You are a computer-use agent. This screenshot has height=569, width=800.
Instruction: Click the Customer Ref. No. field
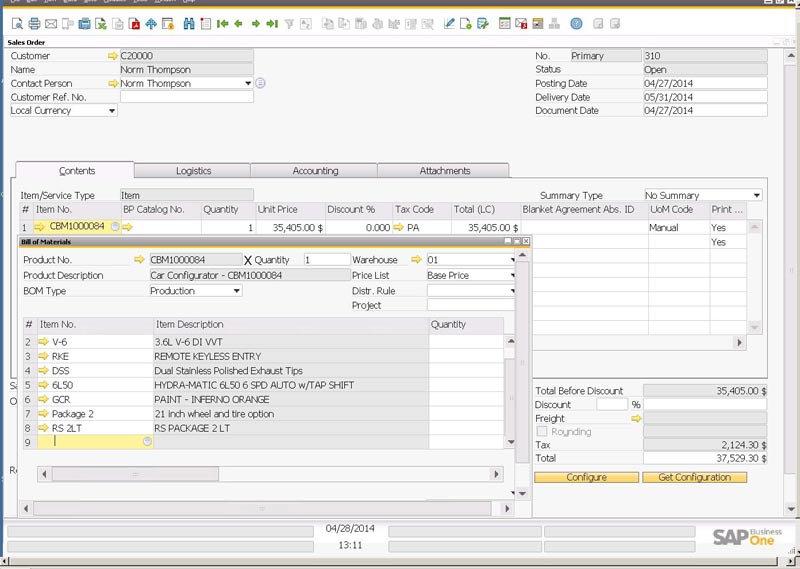pos(187,97)
